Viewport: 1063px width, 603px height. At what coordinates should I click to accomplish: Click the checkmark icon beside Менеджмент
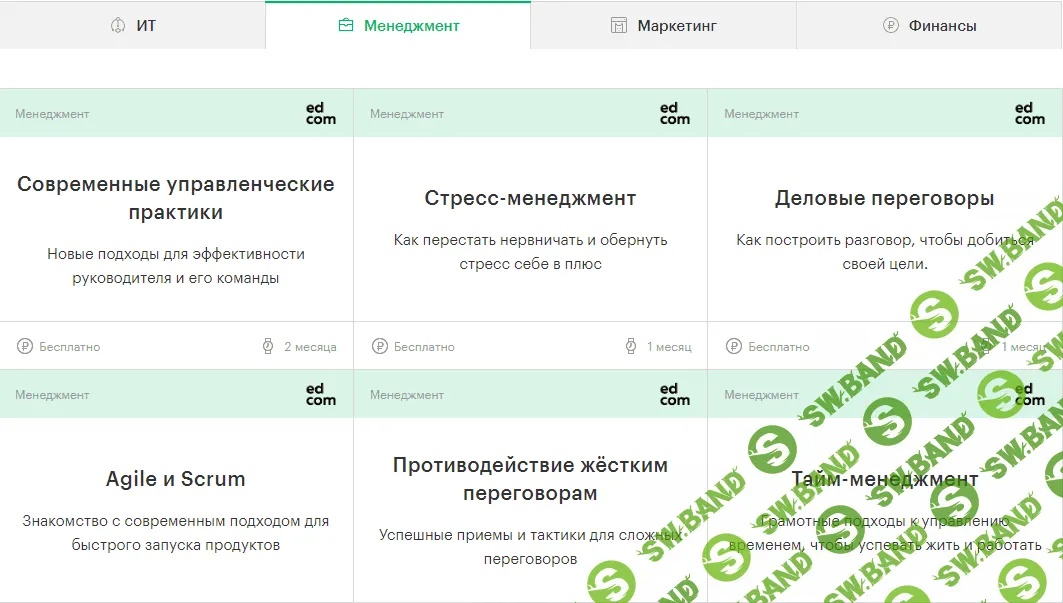coord(348,25)
